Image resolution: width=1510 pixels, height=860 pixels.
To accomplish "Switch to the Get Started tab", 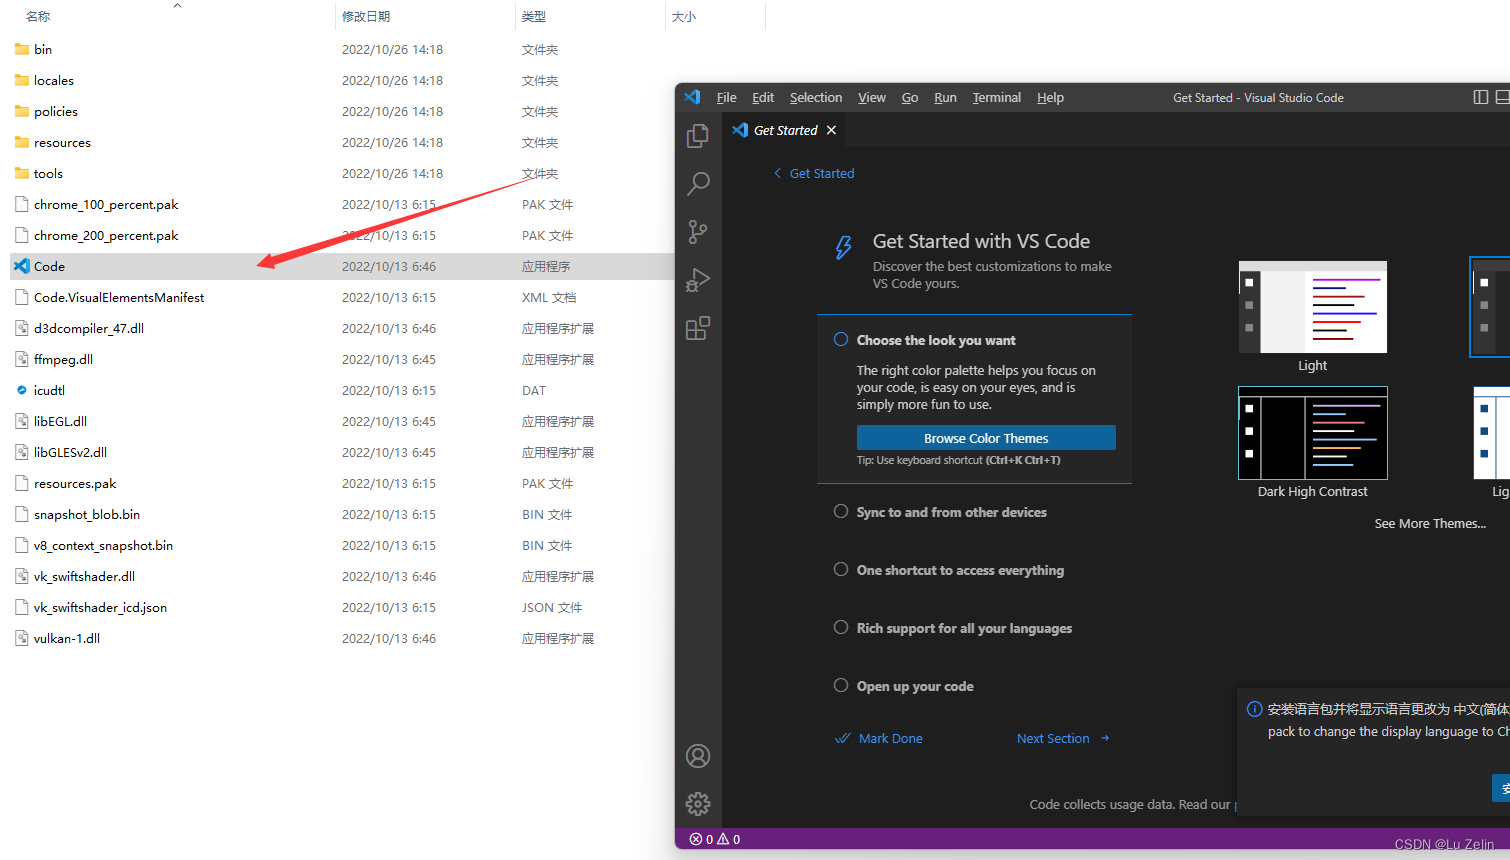I will click(785, 130).
